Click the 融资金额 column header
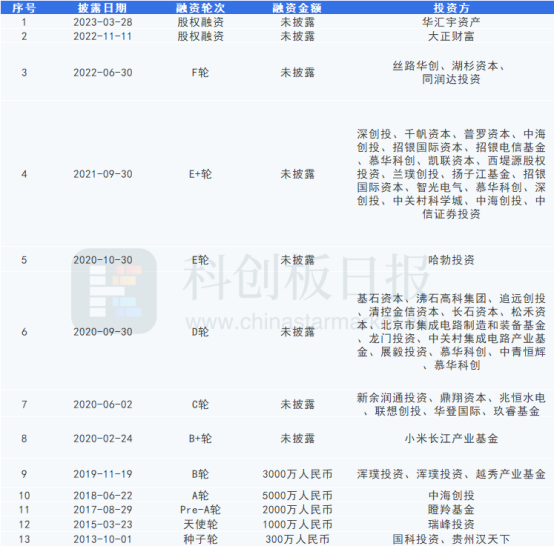Screen dimensions: 554x547 coord(297,8)
